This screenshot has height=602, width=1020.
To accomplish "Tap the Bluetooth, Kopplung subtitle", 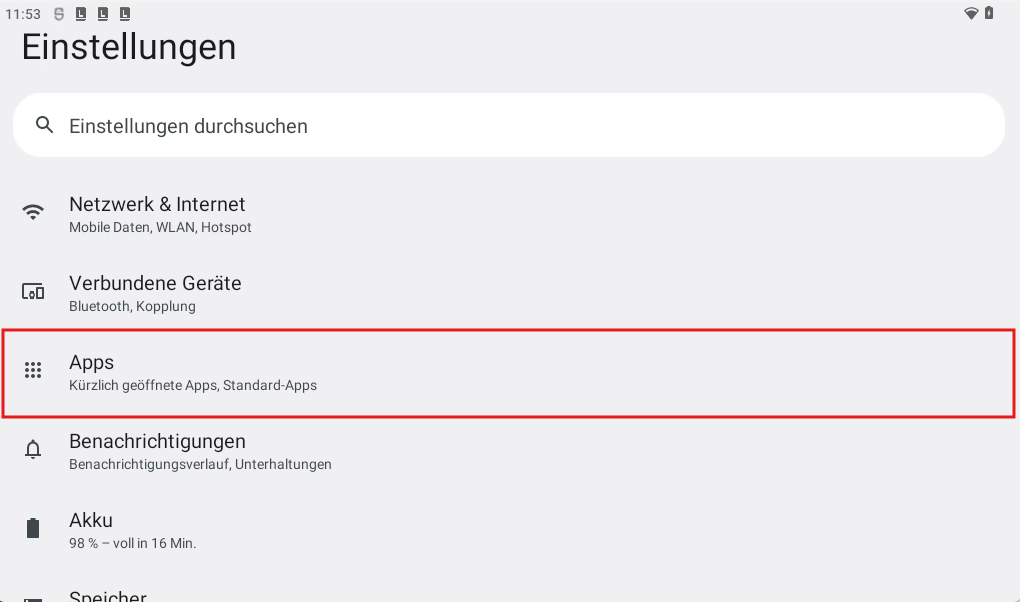I will point(132,306).
